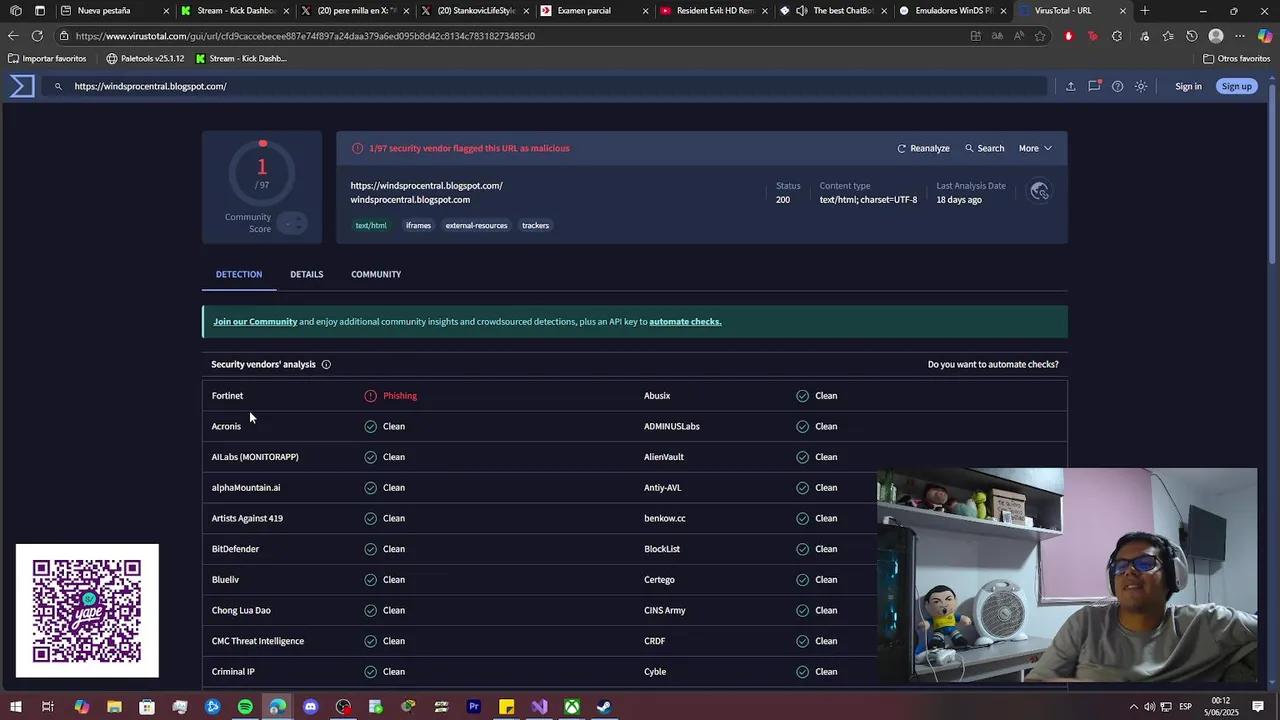Open the Otros favoritos folder
Image resolution: width=1280 pixels, height=720 pixels.
point(1237,59)
